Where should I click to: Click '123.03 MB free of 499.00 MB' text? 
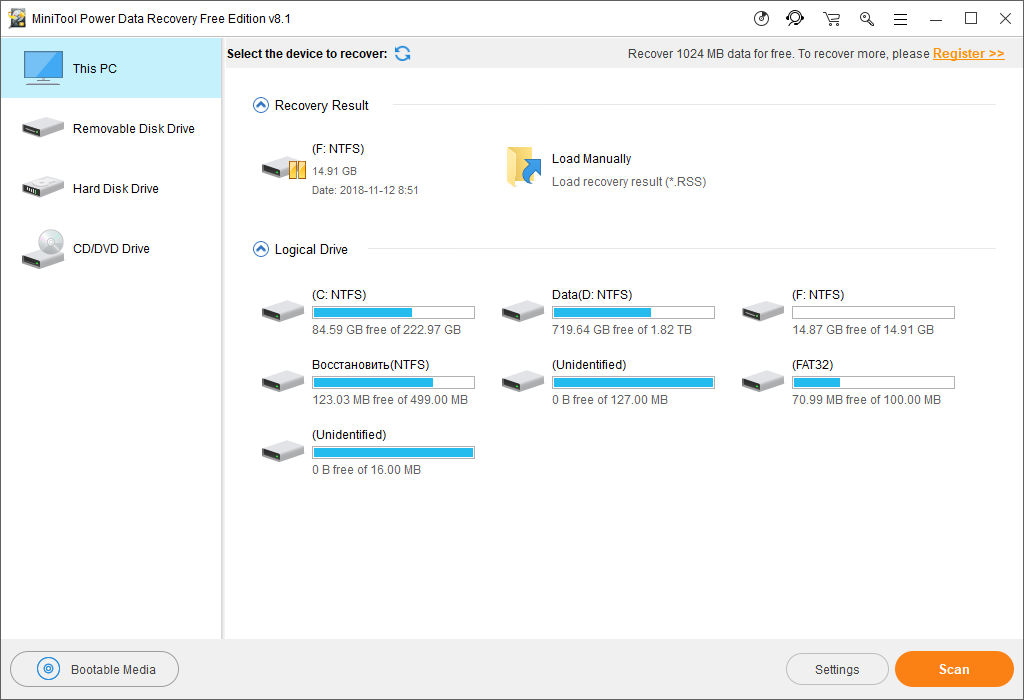(390, 400)
